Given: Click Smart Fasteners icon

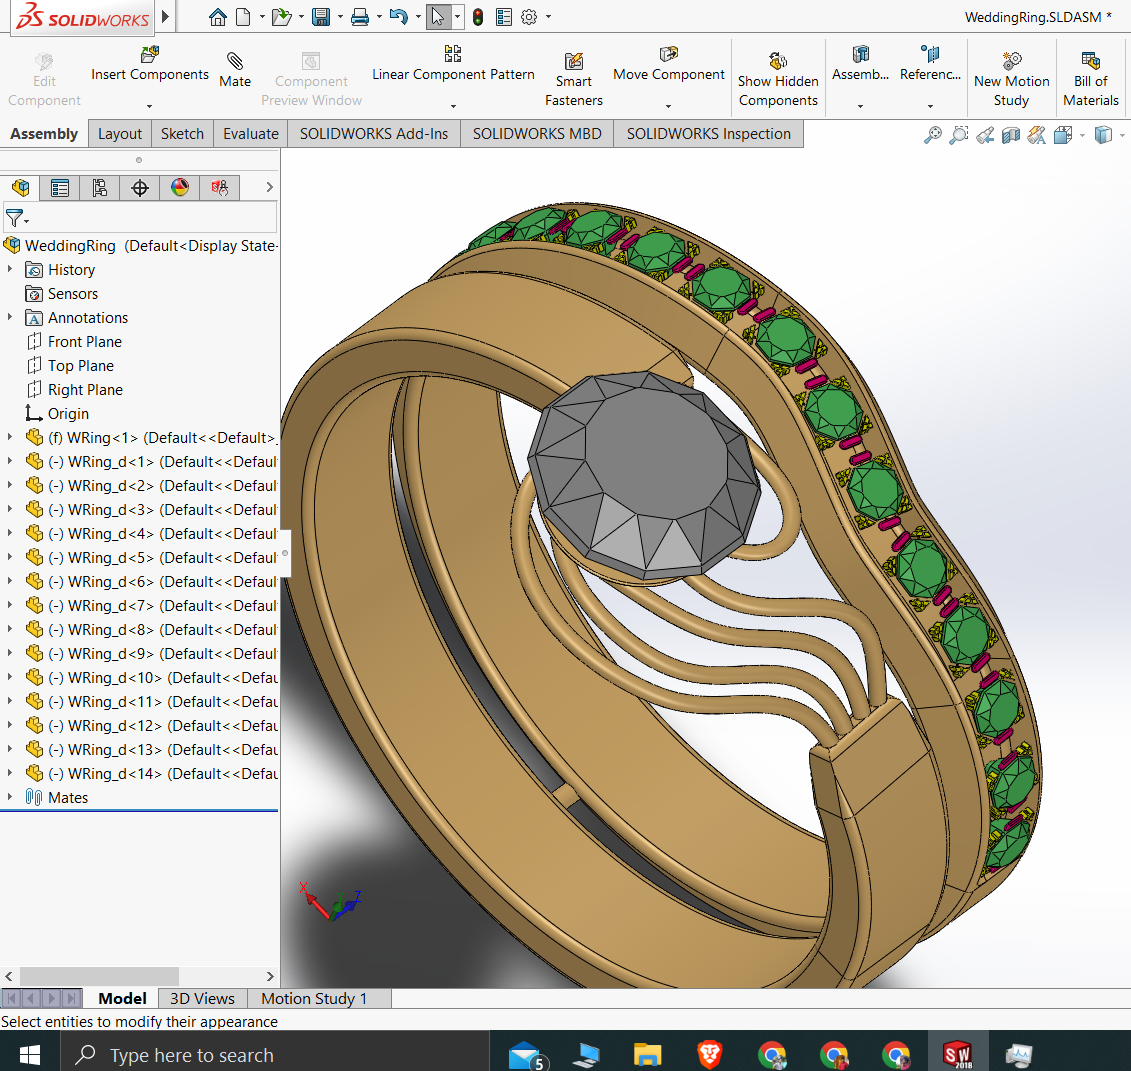Looking at the screenshot, I should click(574, 62).
